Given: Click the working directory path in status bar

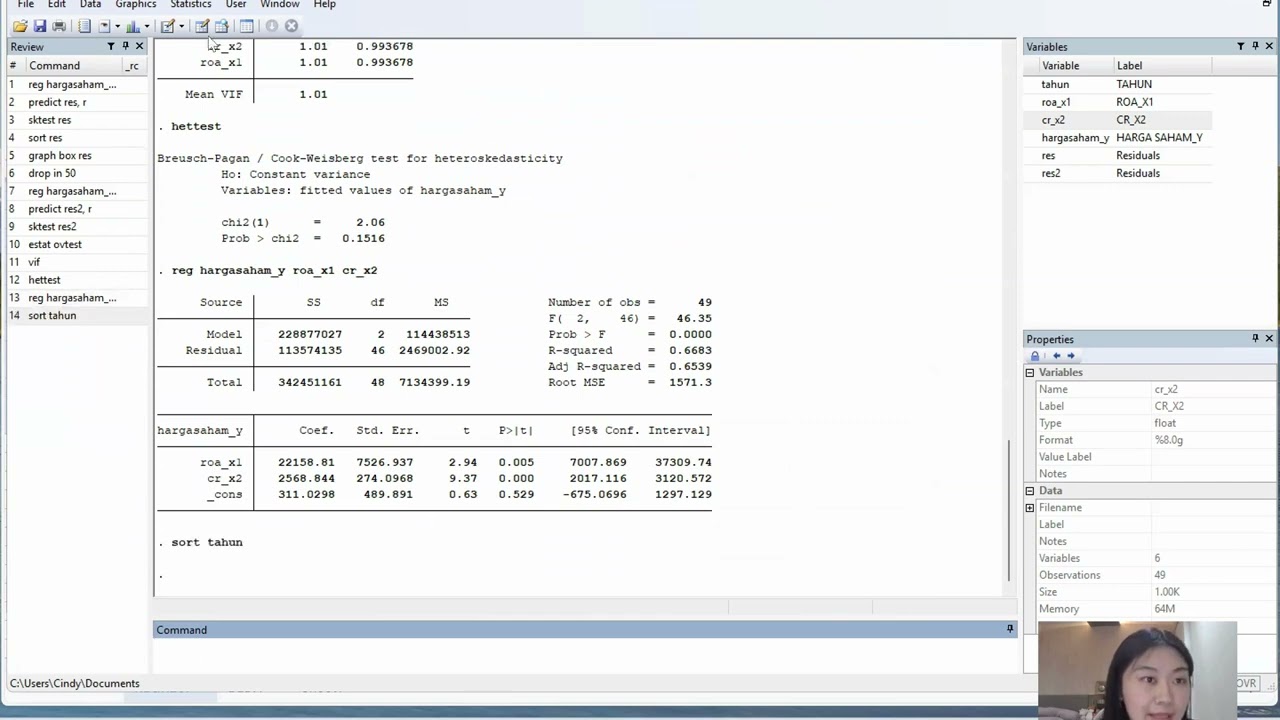Looking at the screenshot, I should (x=75, y=683).
